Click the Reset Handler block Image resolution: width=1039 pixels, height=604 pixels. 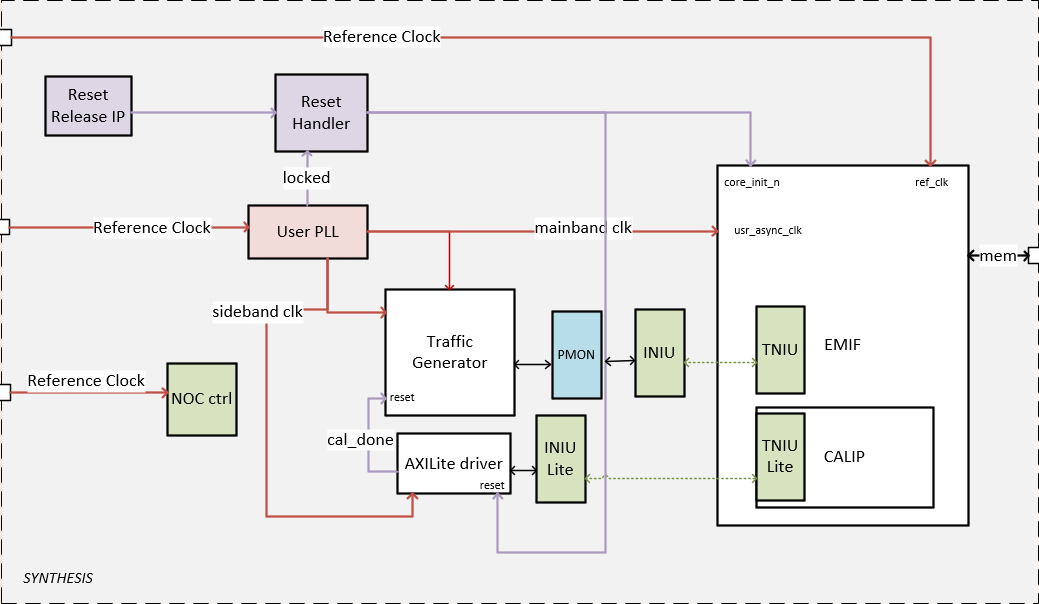[321, 113]
